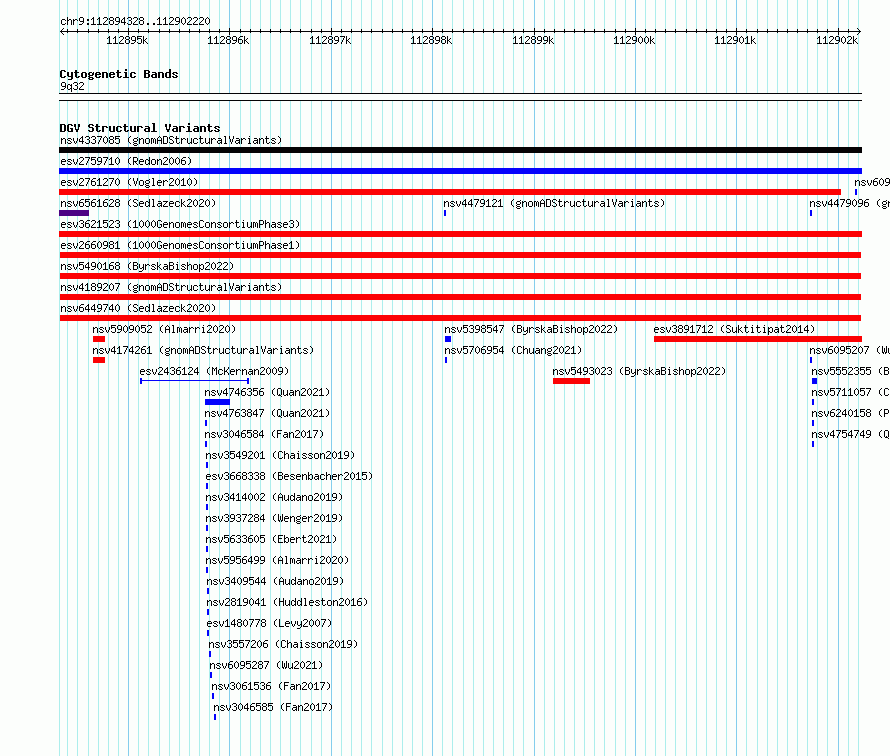The image size is (890, 756).
Task: Open the nsv4479096 variant label
Action: point(849,203)
